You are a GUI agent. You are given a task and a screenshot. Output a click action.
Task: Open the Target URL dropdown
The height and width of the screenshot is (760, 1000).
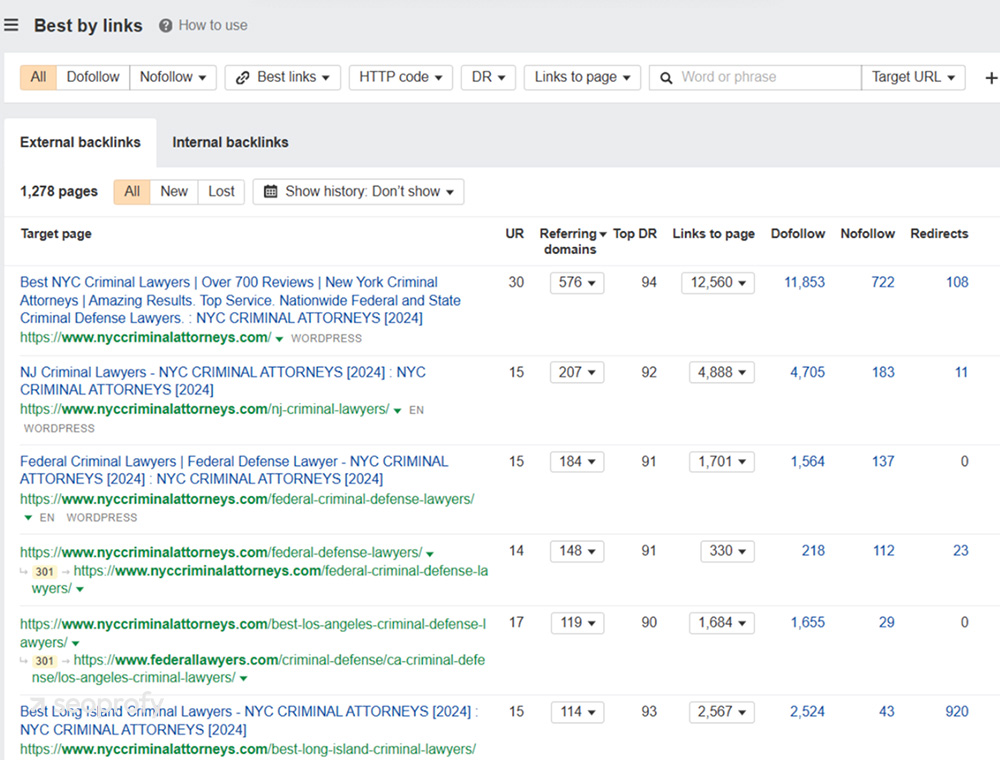pos(913,77)
